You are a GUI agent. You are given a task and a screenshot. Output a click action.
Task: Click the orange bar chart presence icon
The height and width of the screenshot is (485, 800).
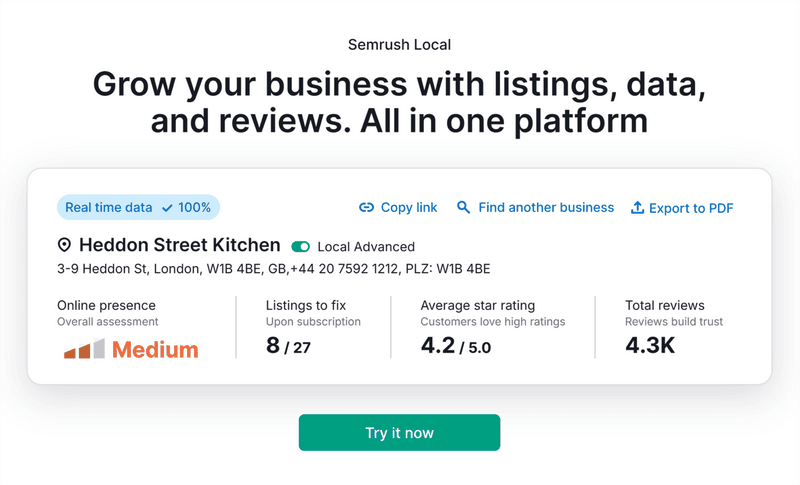(x=84, y=349)
